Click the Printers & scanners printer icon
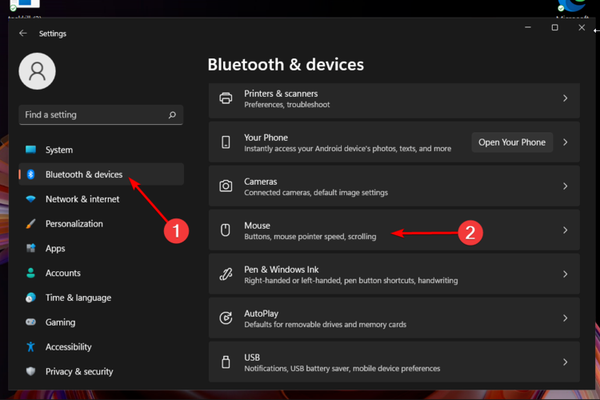 click(x=226, y=98)
